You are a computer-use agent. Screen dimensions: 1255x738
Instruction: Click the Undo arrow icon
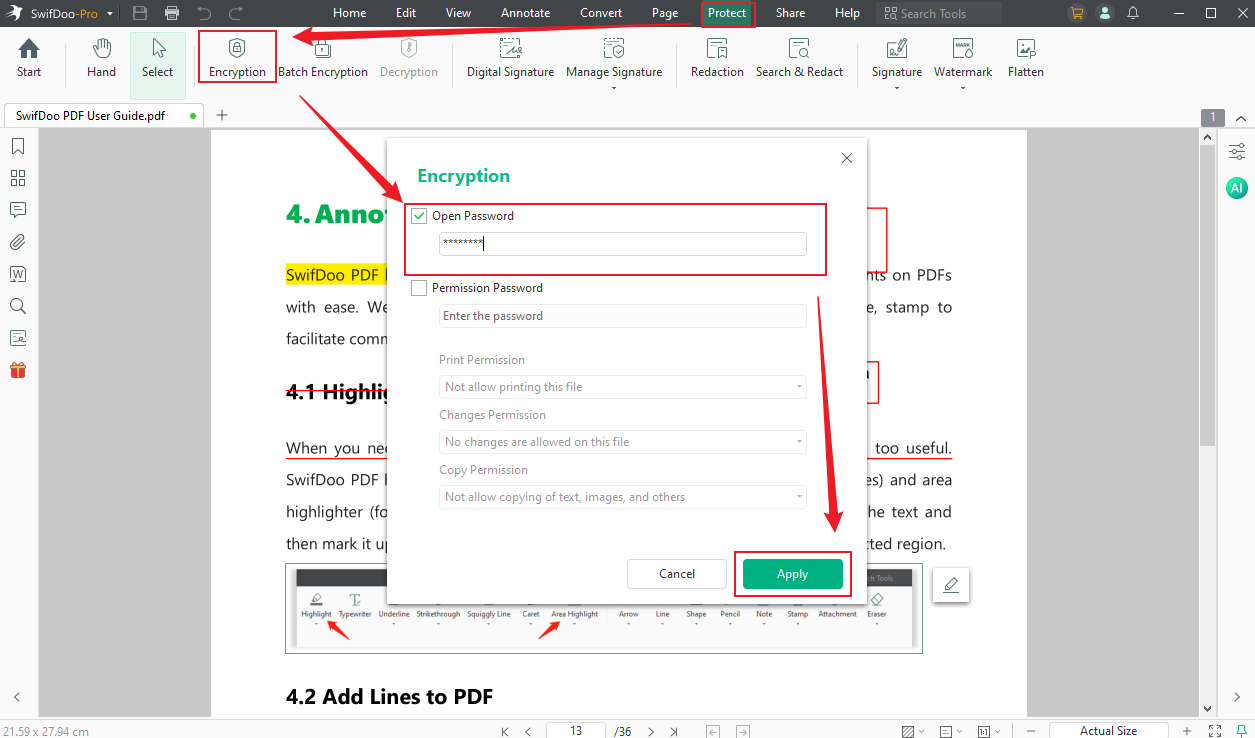pyautogui.click(x=204, y=13)
